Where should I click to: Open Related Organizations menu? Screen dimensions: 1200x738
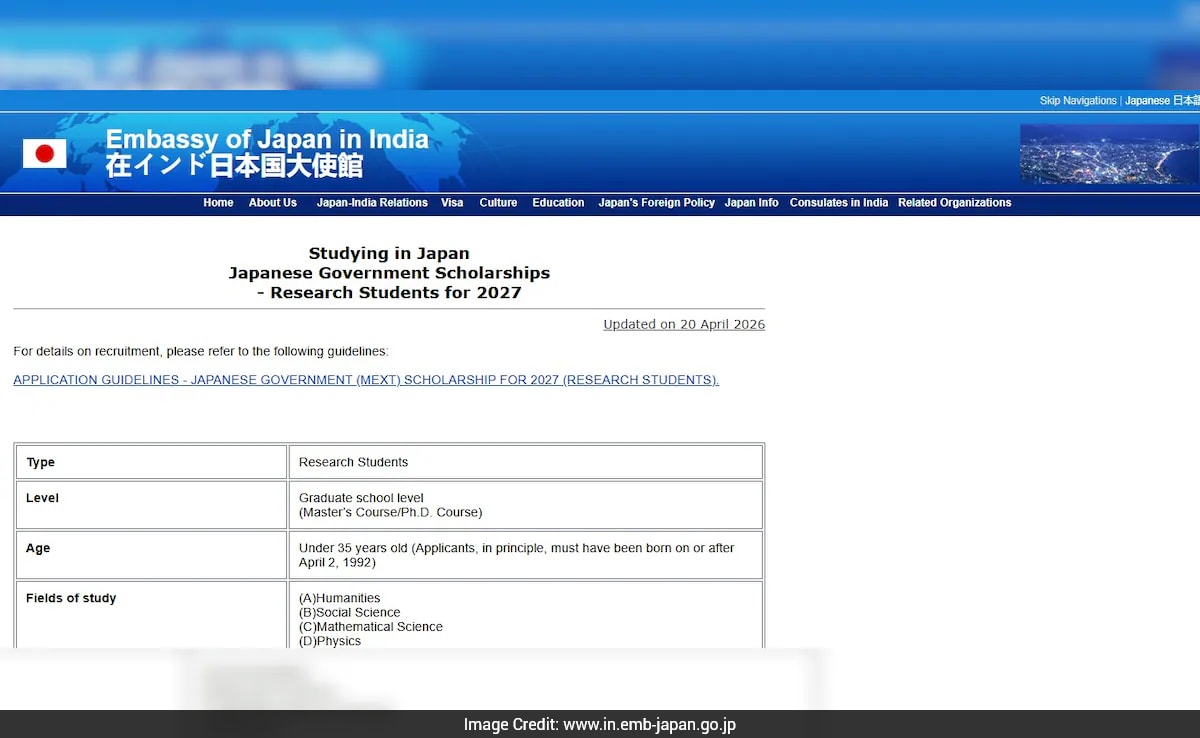pyautogui.click(x=955, y=203)
